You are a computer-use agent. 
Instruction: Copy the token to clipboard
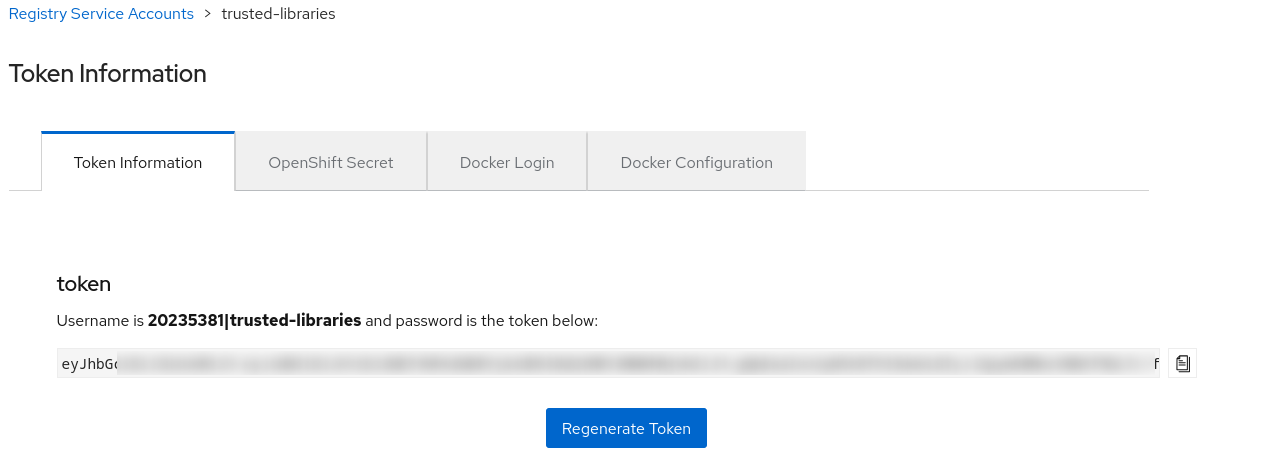click(1183, 364)
